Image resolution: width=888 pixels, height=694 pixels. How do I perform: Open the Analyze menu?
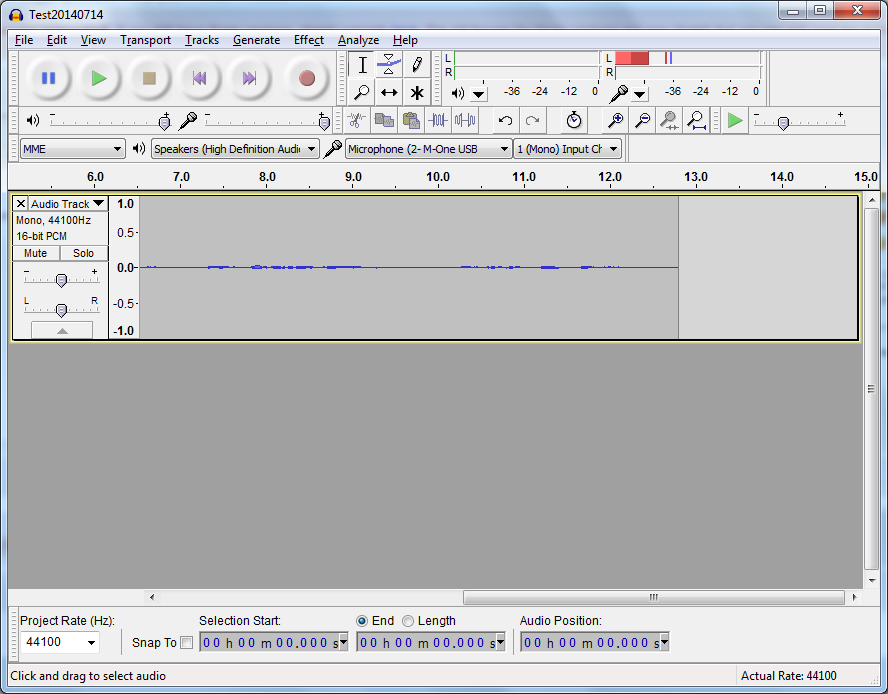pyautogui.click(x=358, y=40)
